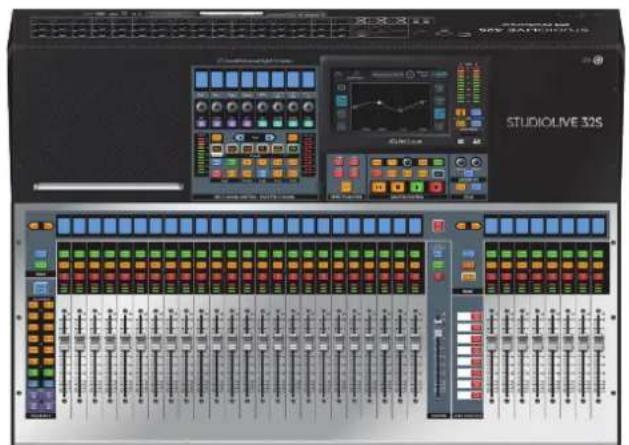The height and width of the screenshot is (445, 629).
Task: Click the left-side previous bank orange arrow button
Action: tap(34, 226)
